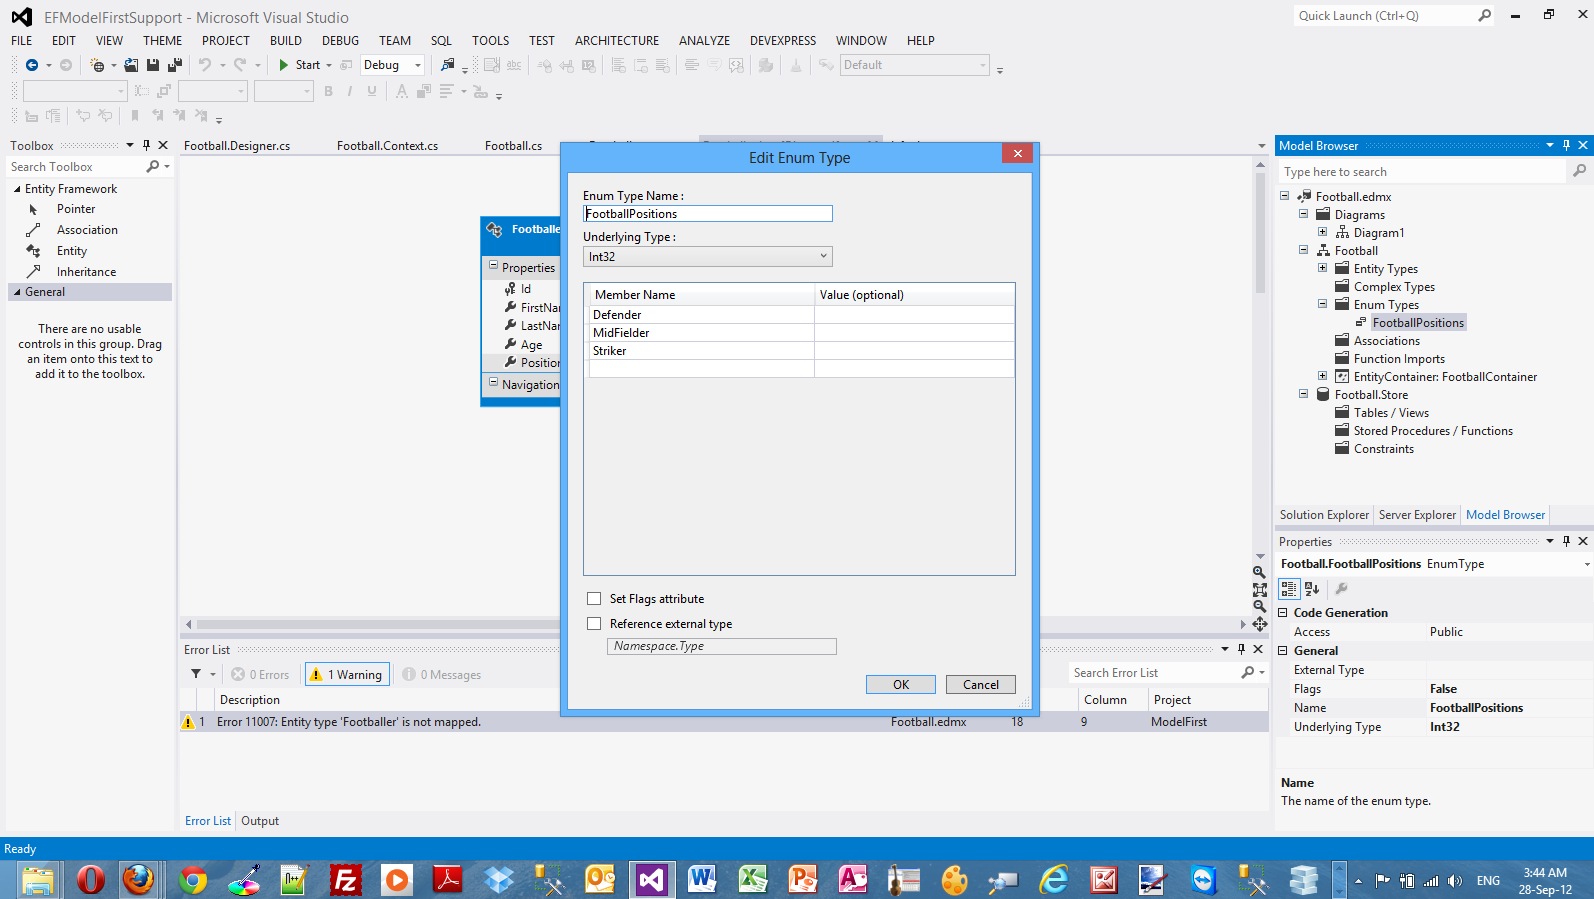Select the Error 11007 warning row
This screenshot has height=899, width=1594.
click(724, 722)
